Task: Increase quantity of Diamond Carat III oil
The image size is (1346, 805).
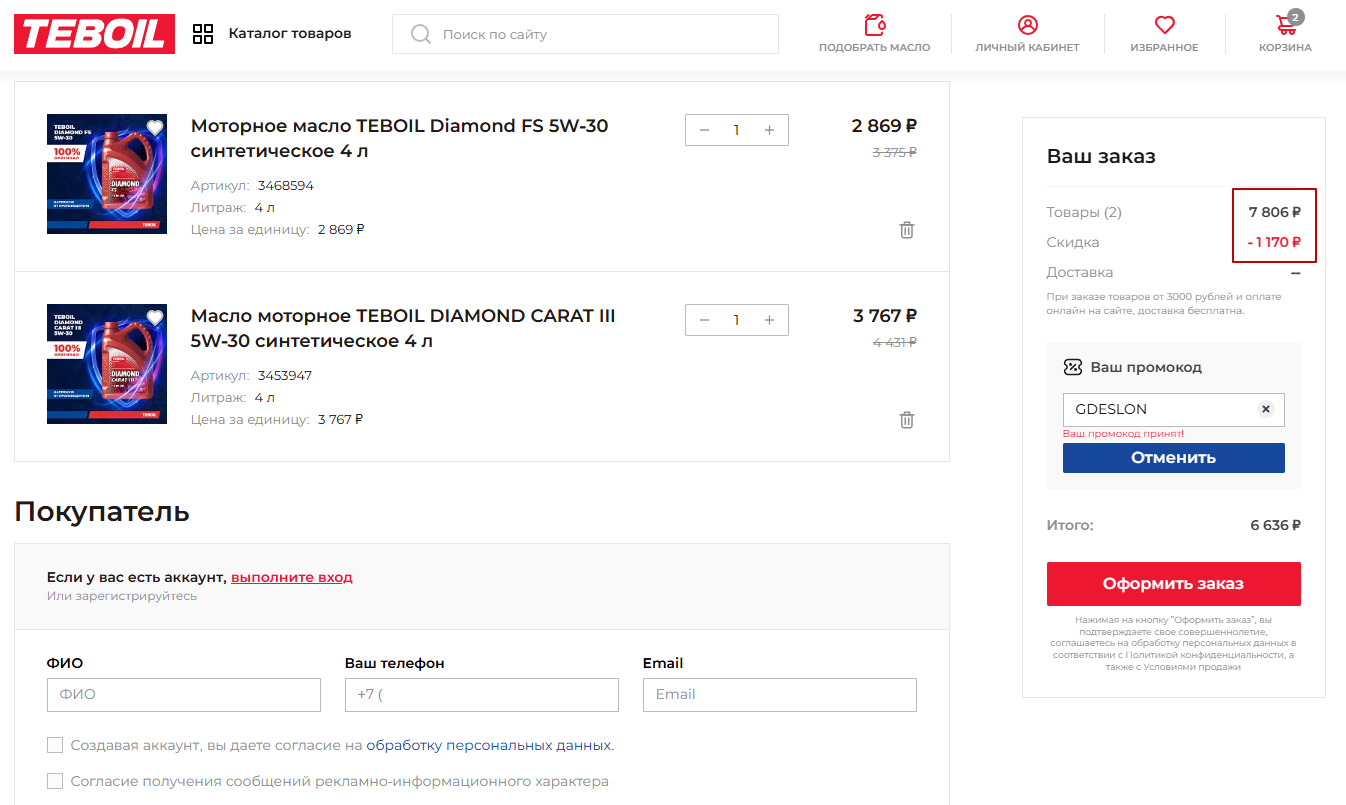Action: 769,320
